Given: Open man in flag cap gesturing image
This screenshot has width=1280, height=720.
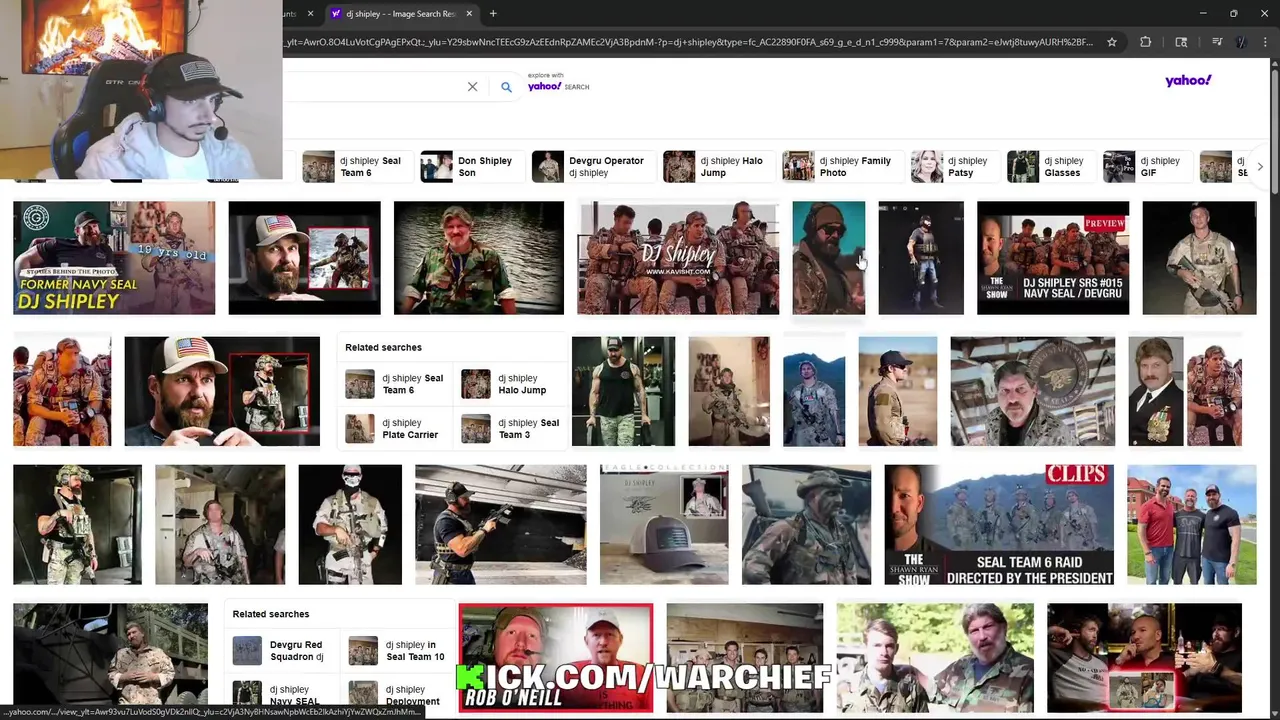Looking at the screenshot, I should pos(222,391).
